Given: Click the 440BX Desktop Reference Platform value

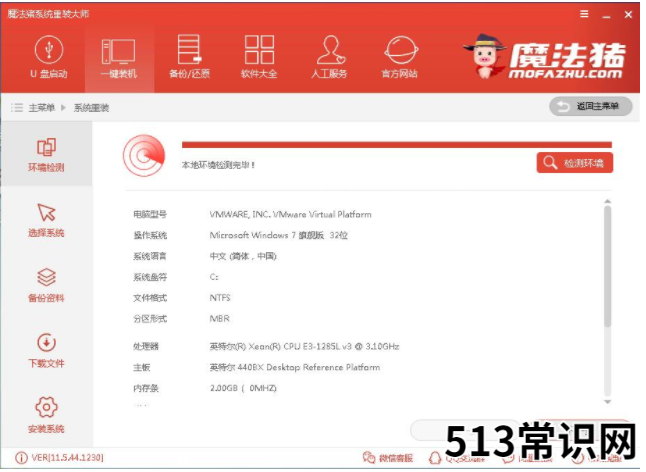Looking at the screenshot, I should (x=295, y=367).
